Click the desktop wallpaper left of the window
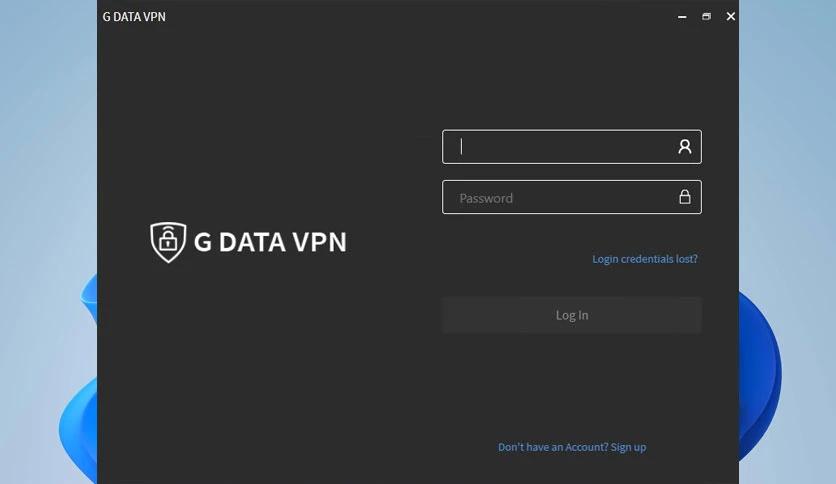Image resolution: width=836 pixels, height=484 pixels. (x=48, y=160)
